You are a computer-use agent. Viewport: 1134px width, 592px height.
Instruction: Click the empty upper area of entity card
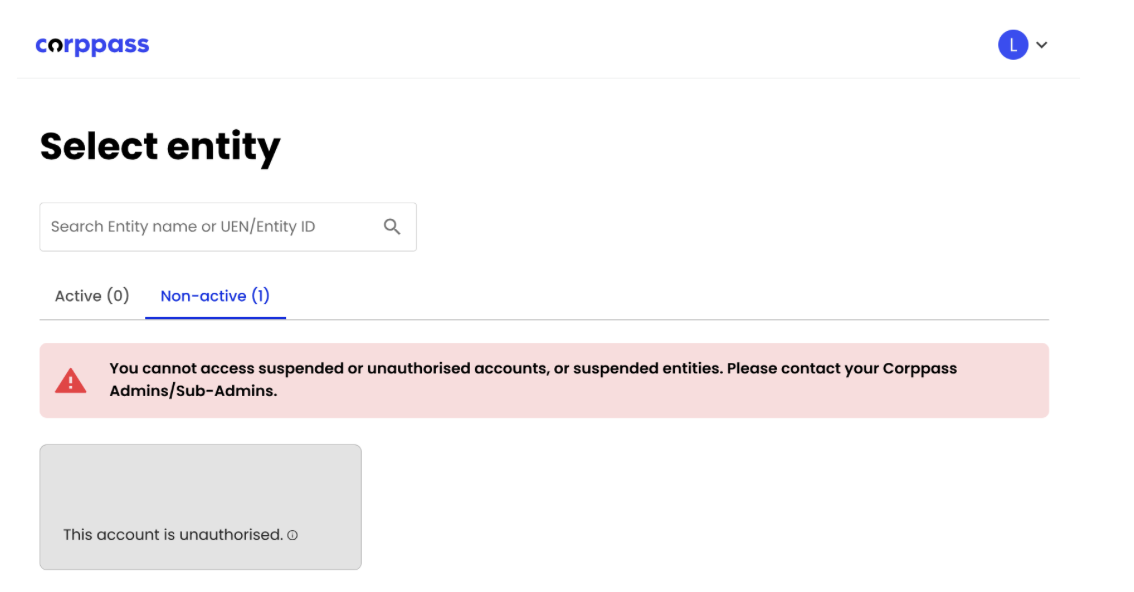pyautogui.click(x=200, y=475)
